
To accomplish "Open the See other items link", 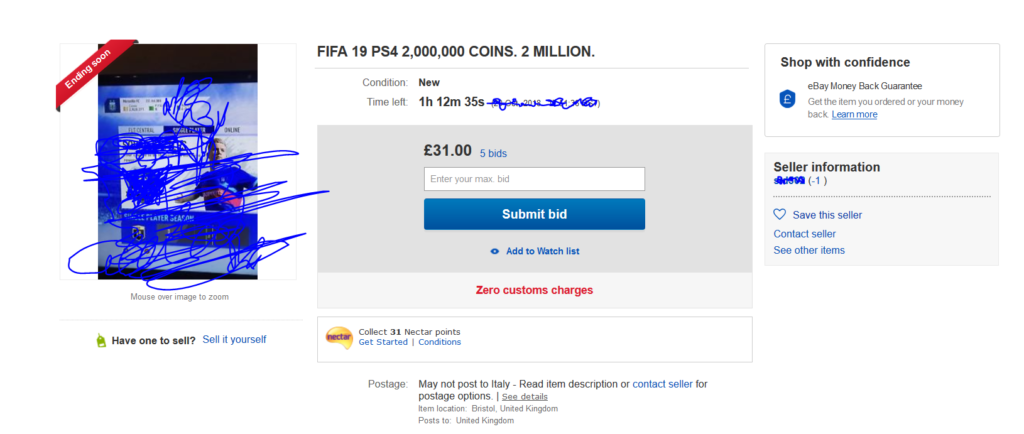I will tap(809, 250).
